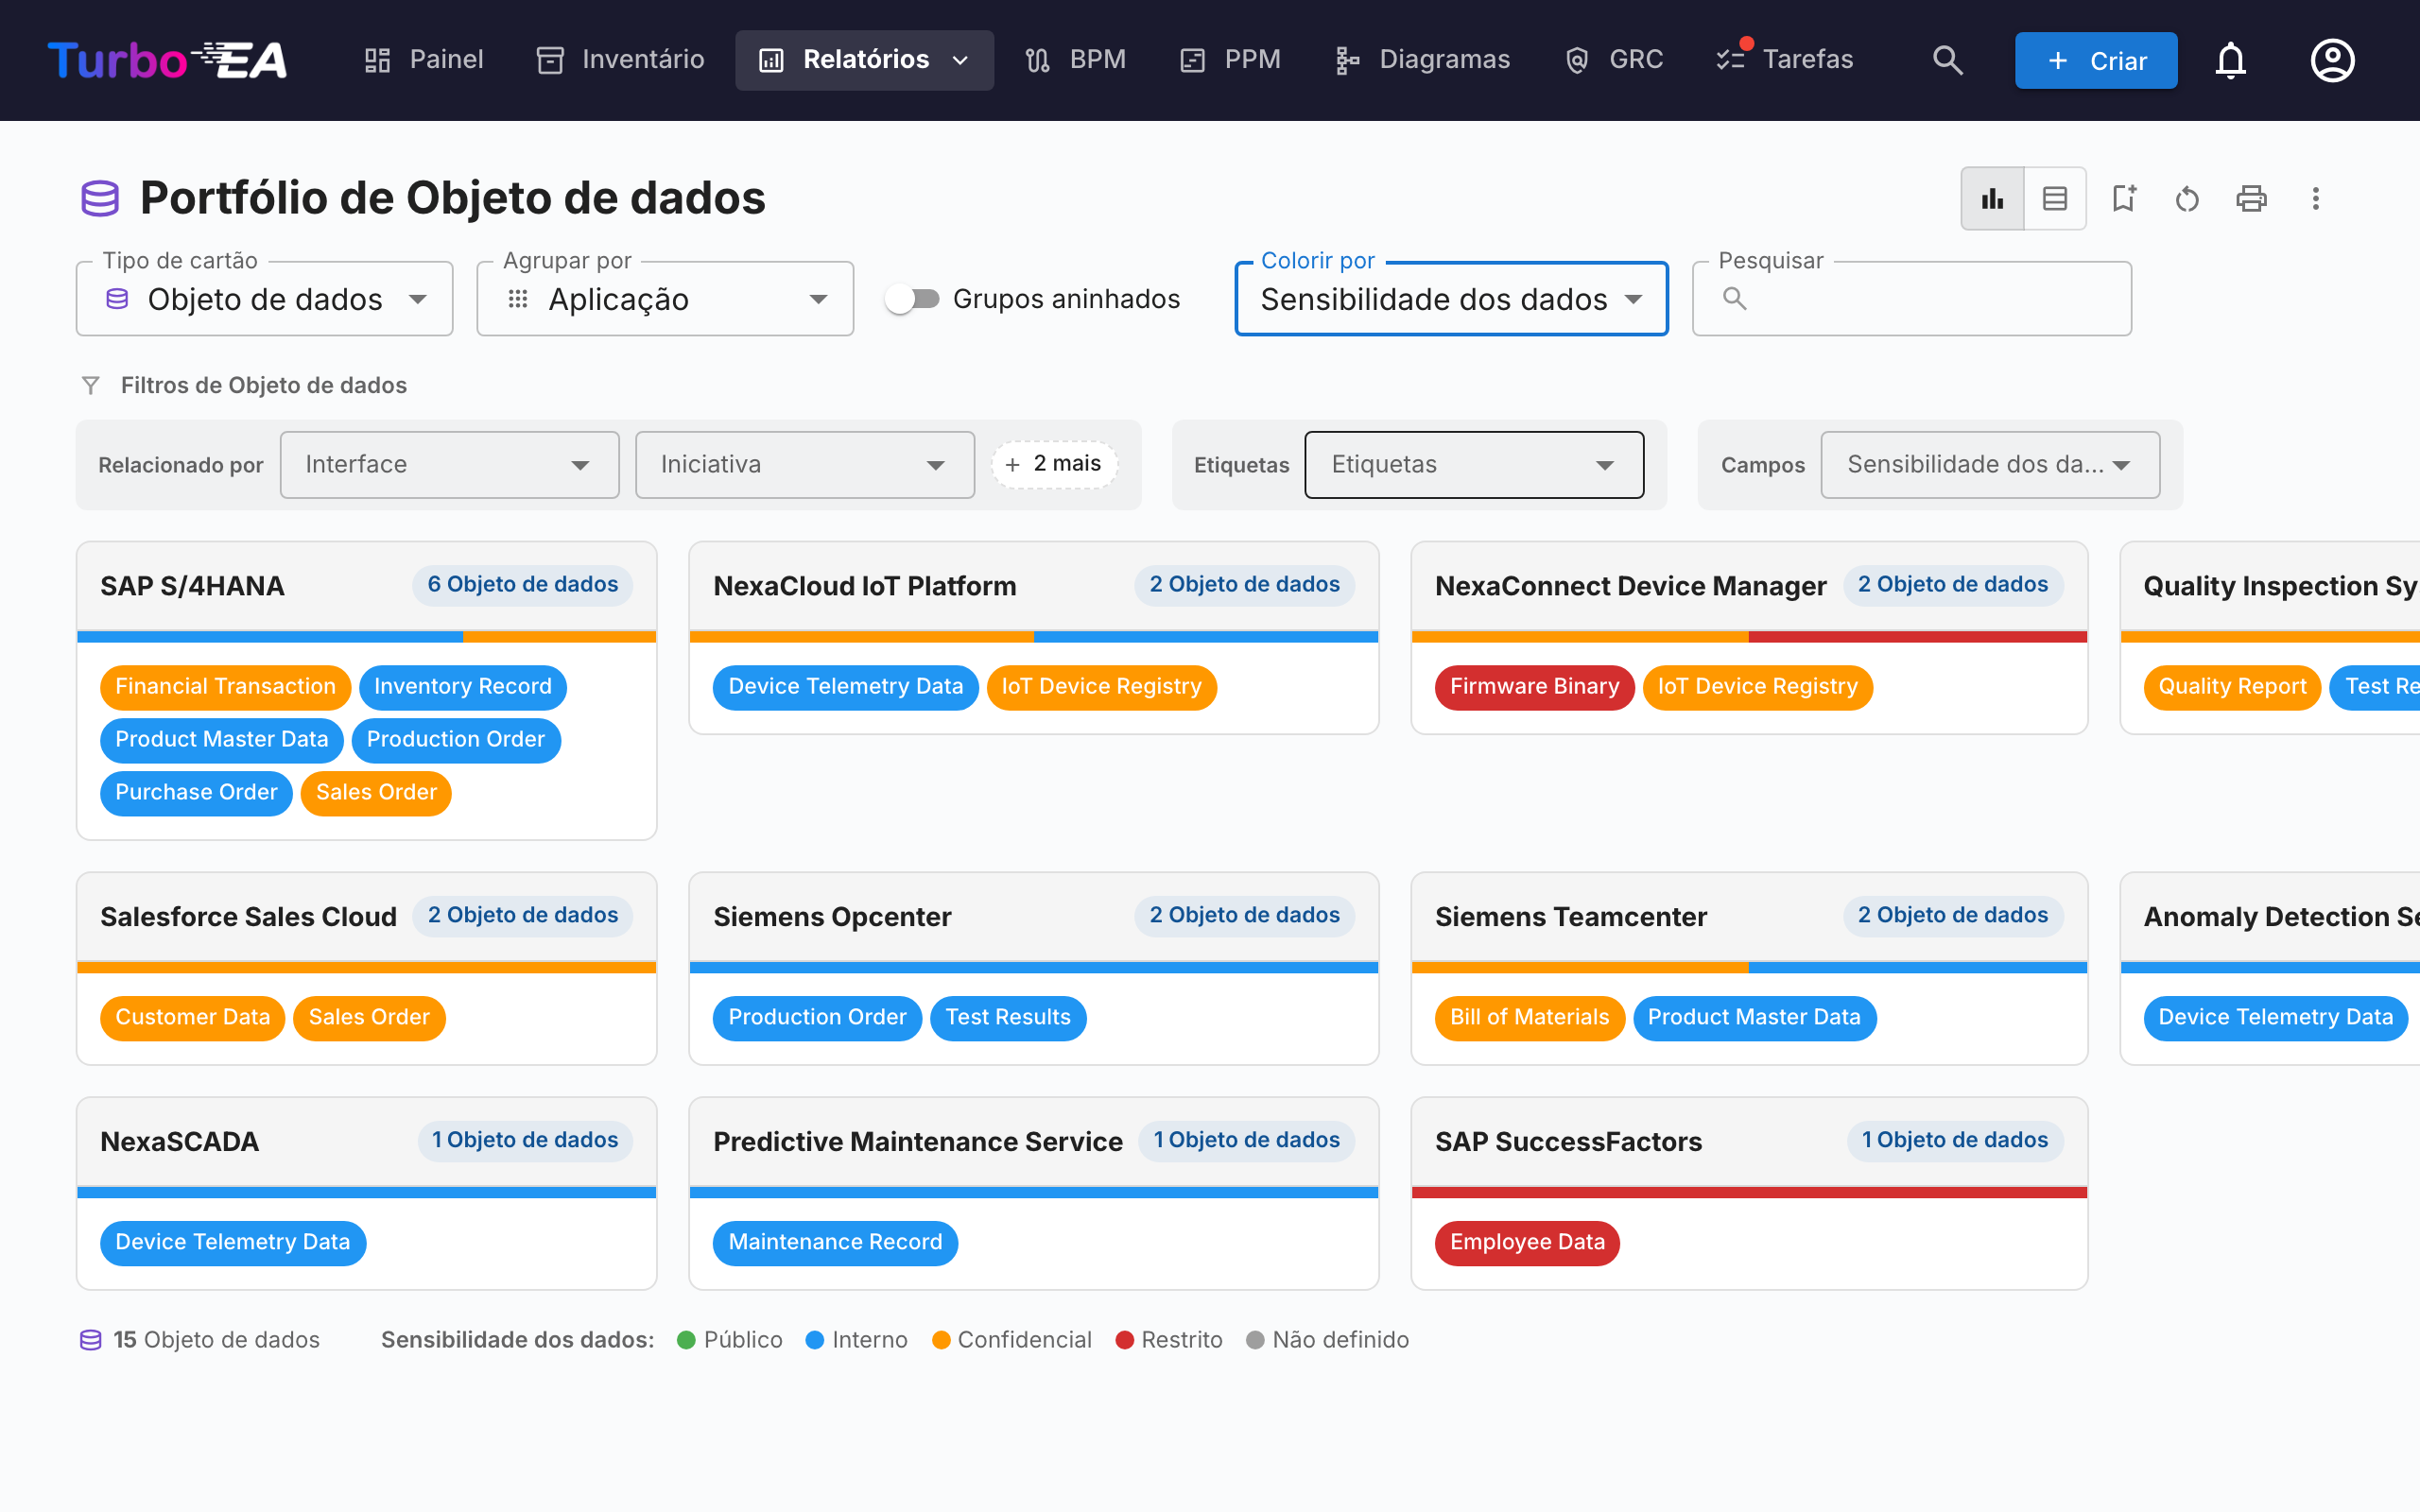Click the SAP S/4HANA group title
Image resolution: width=2420 pixels, height=1512 pixels.
[x=192, y=586]
